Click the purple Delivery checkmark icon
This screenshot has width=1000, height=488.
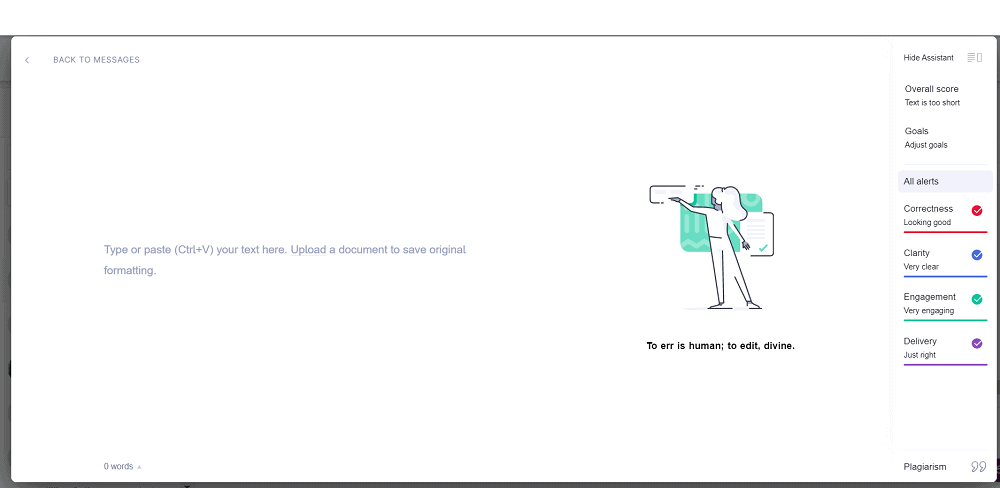pos(976,343)
